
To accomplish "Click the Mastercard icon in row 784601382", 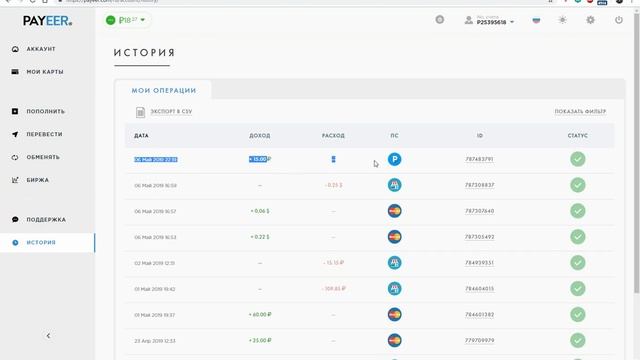I will 394,315.
